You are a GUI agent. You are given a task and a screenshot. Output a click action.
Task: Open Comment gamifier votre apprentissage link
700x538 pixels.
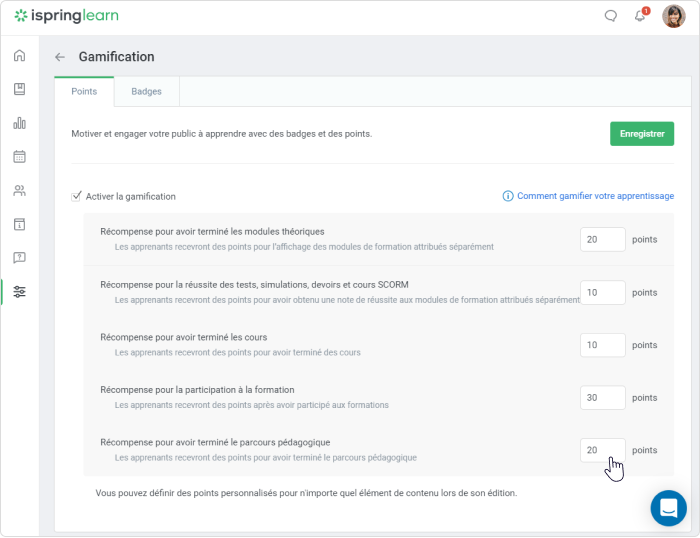595,196
